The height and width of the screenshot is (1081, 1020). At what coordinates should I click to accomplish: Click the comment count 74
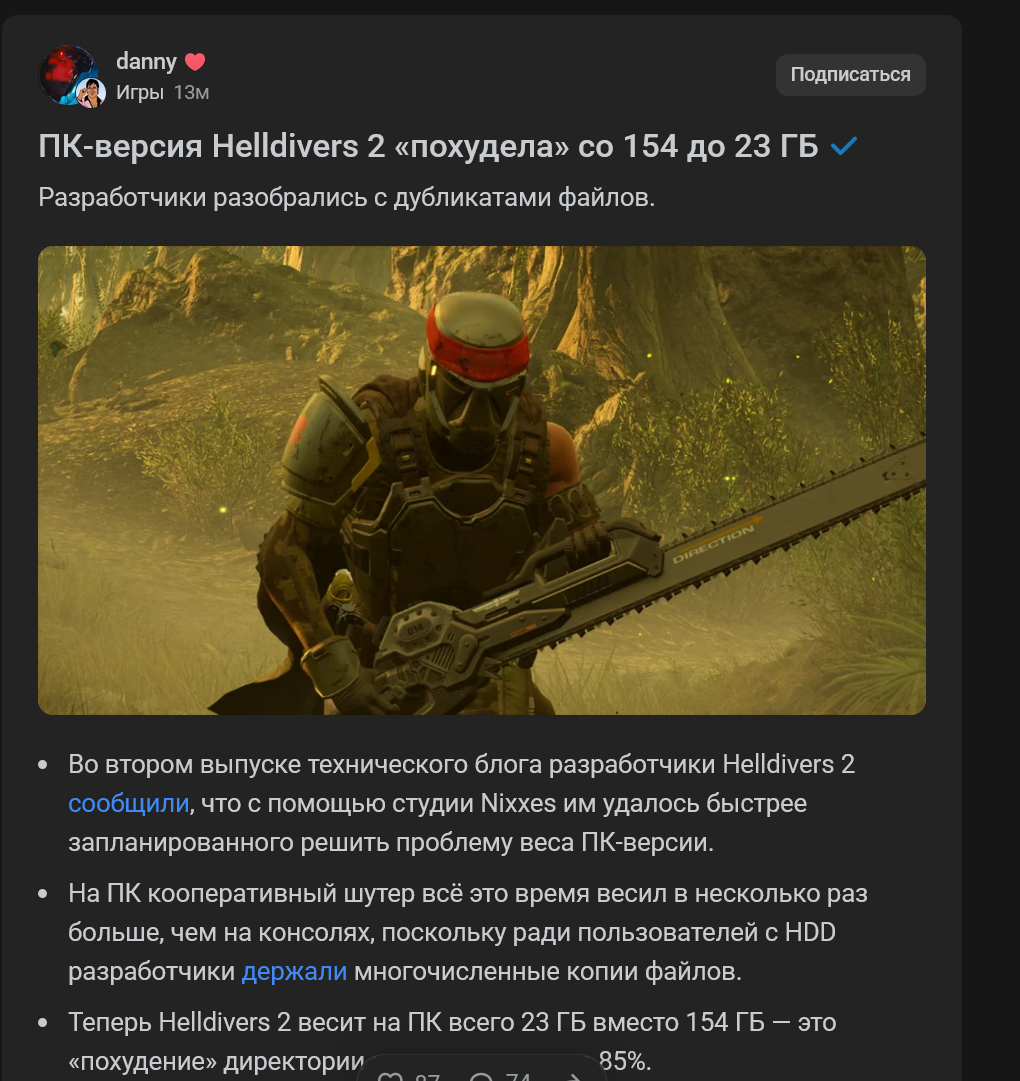pyautogui.click(x=518, y=1076)
